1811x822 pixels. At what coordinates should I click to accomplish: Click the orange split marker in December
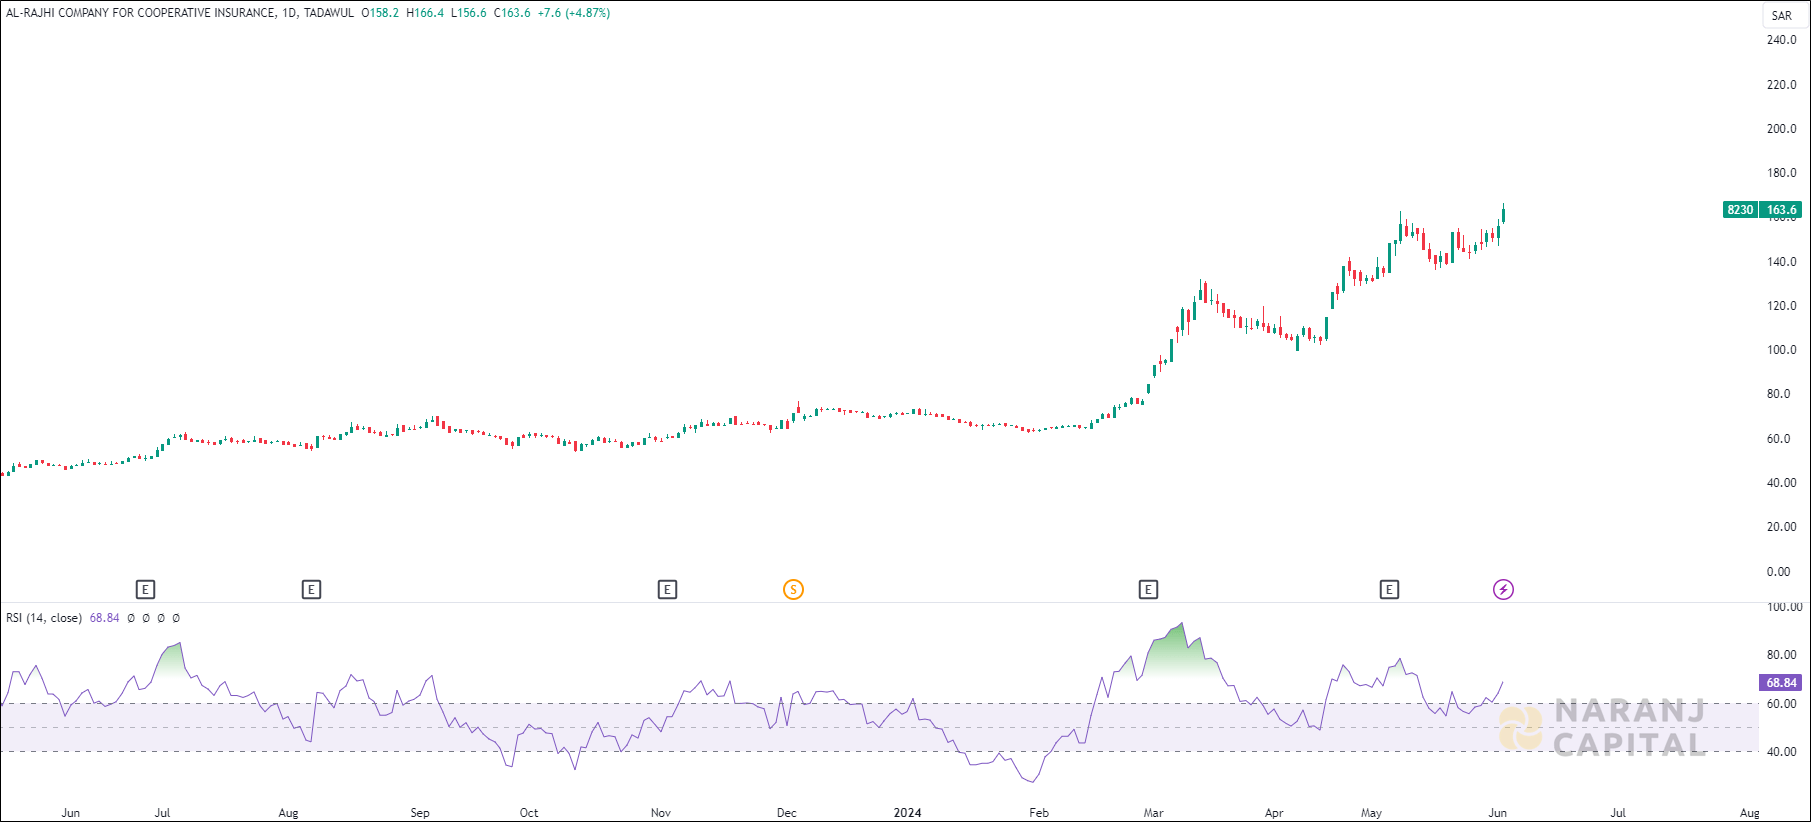click(793, 590)
